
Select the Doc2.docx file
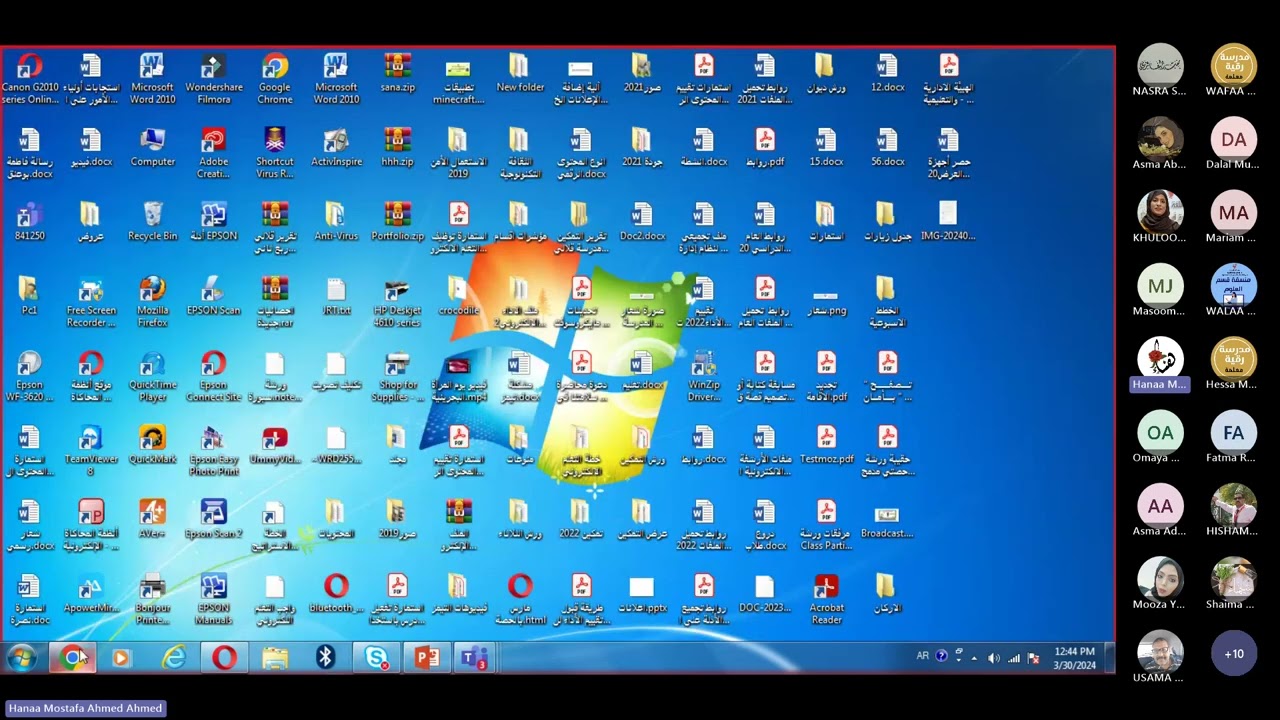642,221
